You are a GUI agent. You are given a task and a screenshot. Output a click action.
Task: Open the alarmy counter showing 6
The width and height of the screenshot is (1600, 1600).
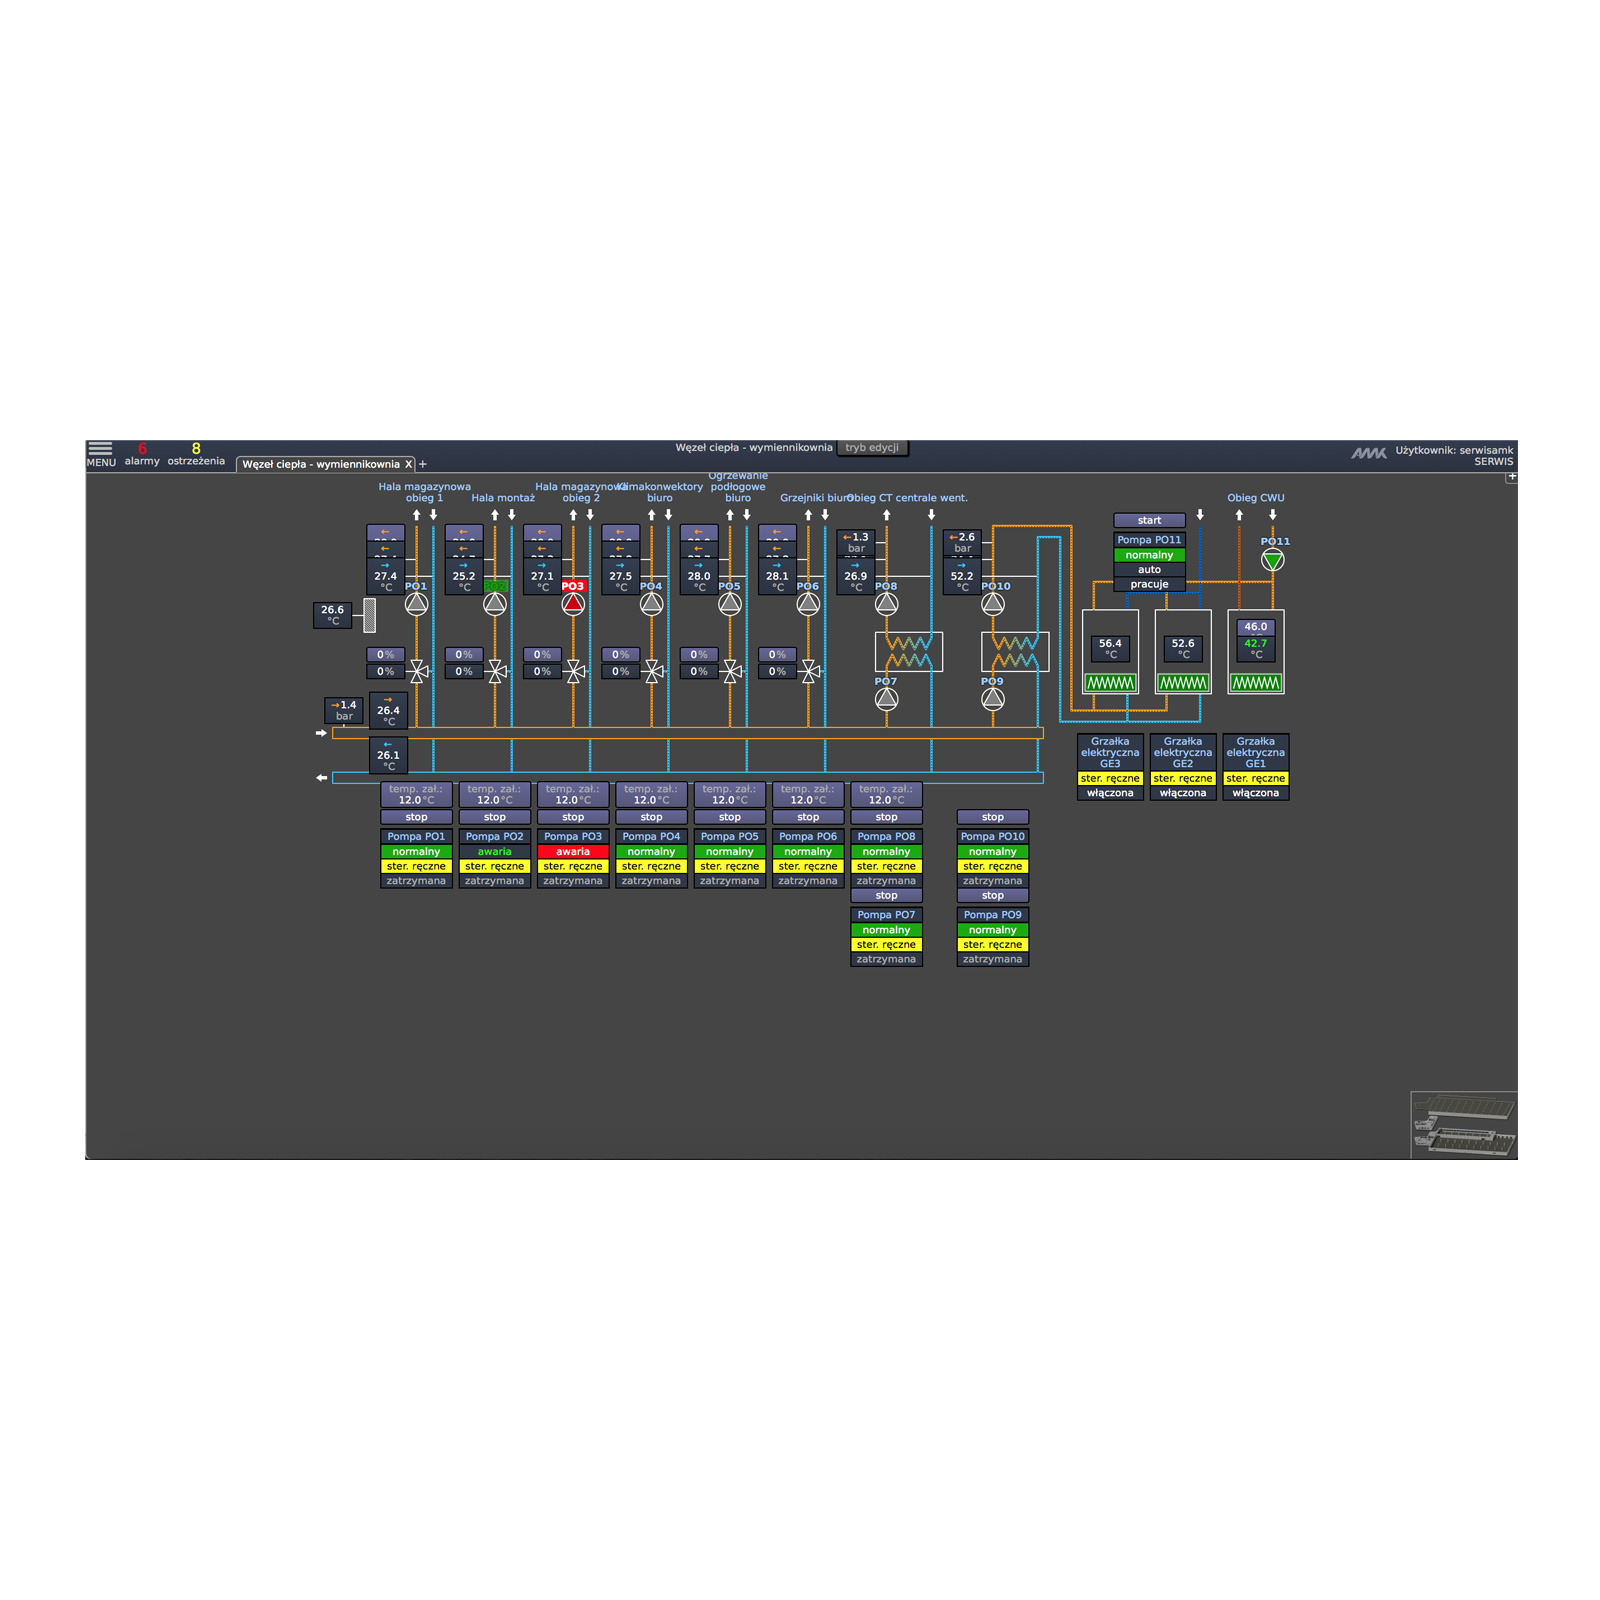click(142, 454)
